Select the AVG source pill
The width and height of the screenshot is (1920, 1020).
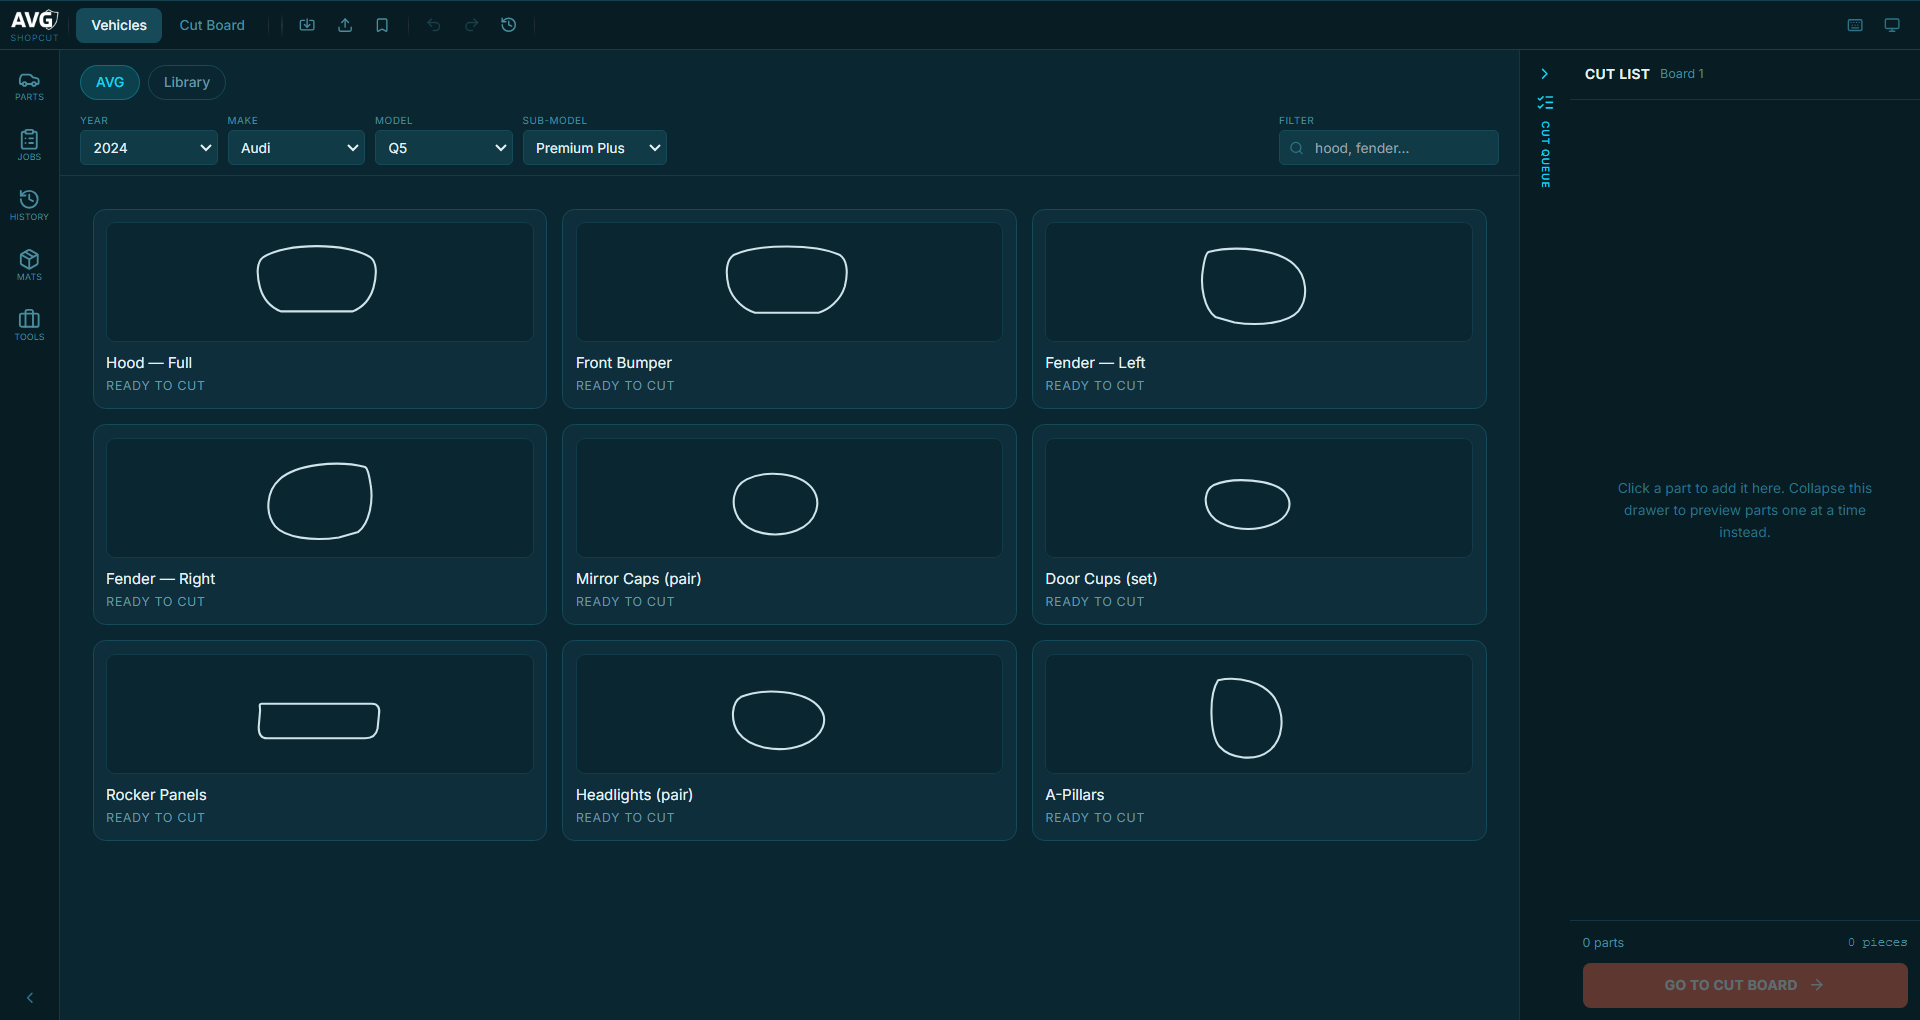(x=110, y=82)
